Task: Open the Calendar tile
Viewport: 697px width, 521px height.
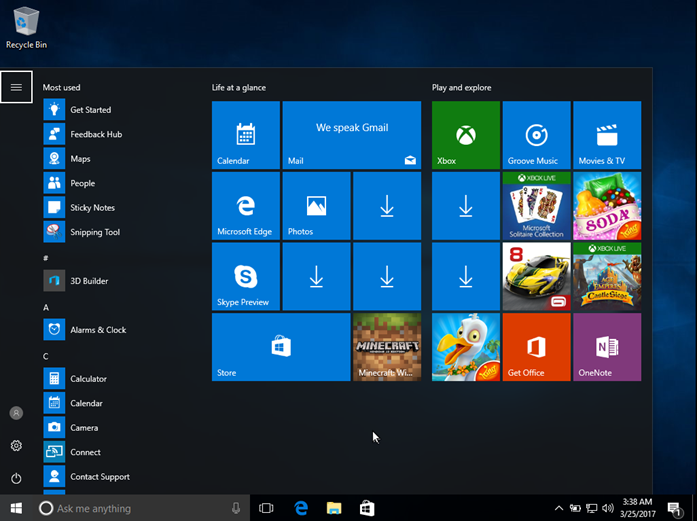Action: click(246, 135)
